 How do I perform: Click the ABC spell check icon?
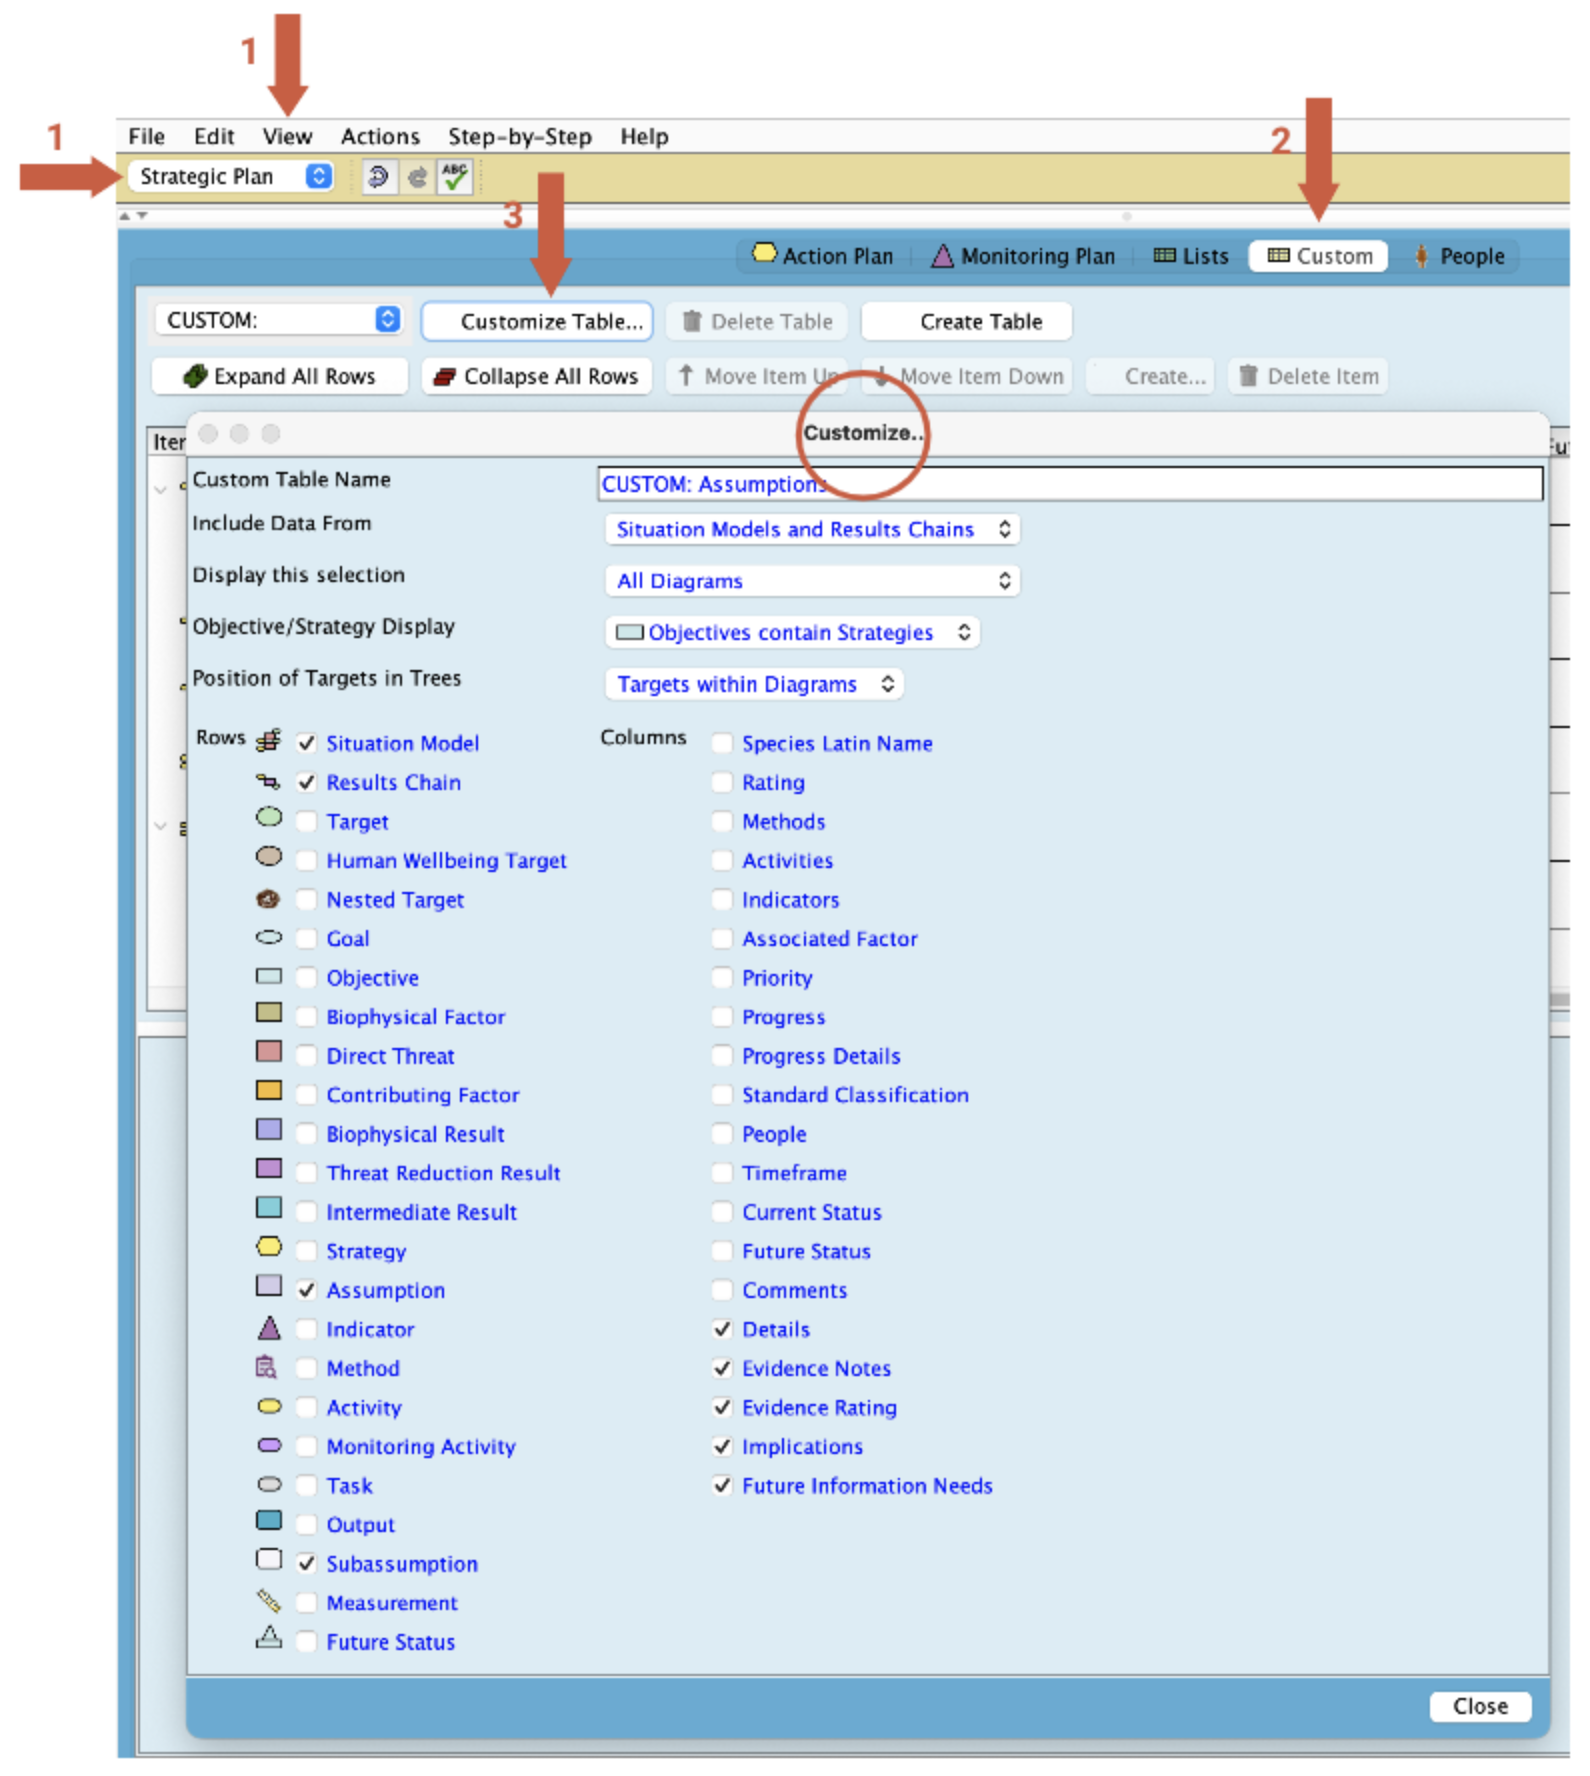click(x=455, y=177)
